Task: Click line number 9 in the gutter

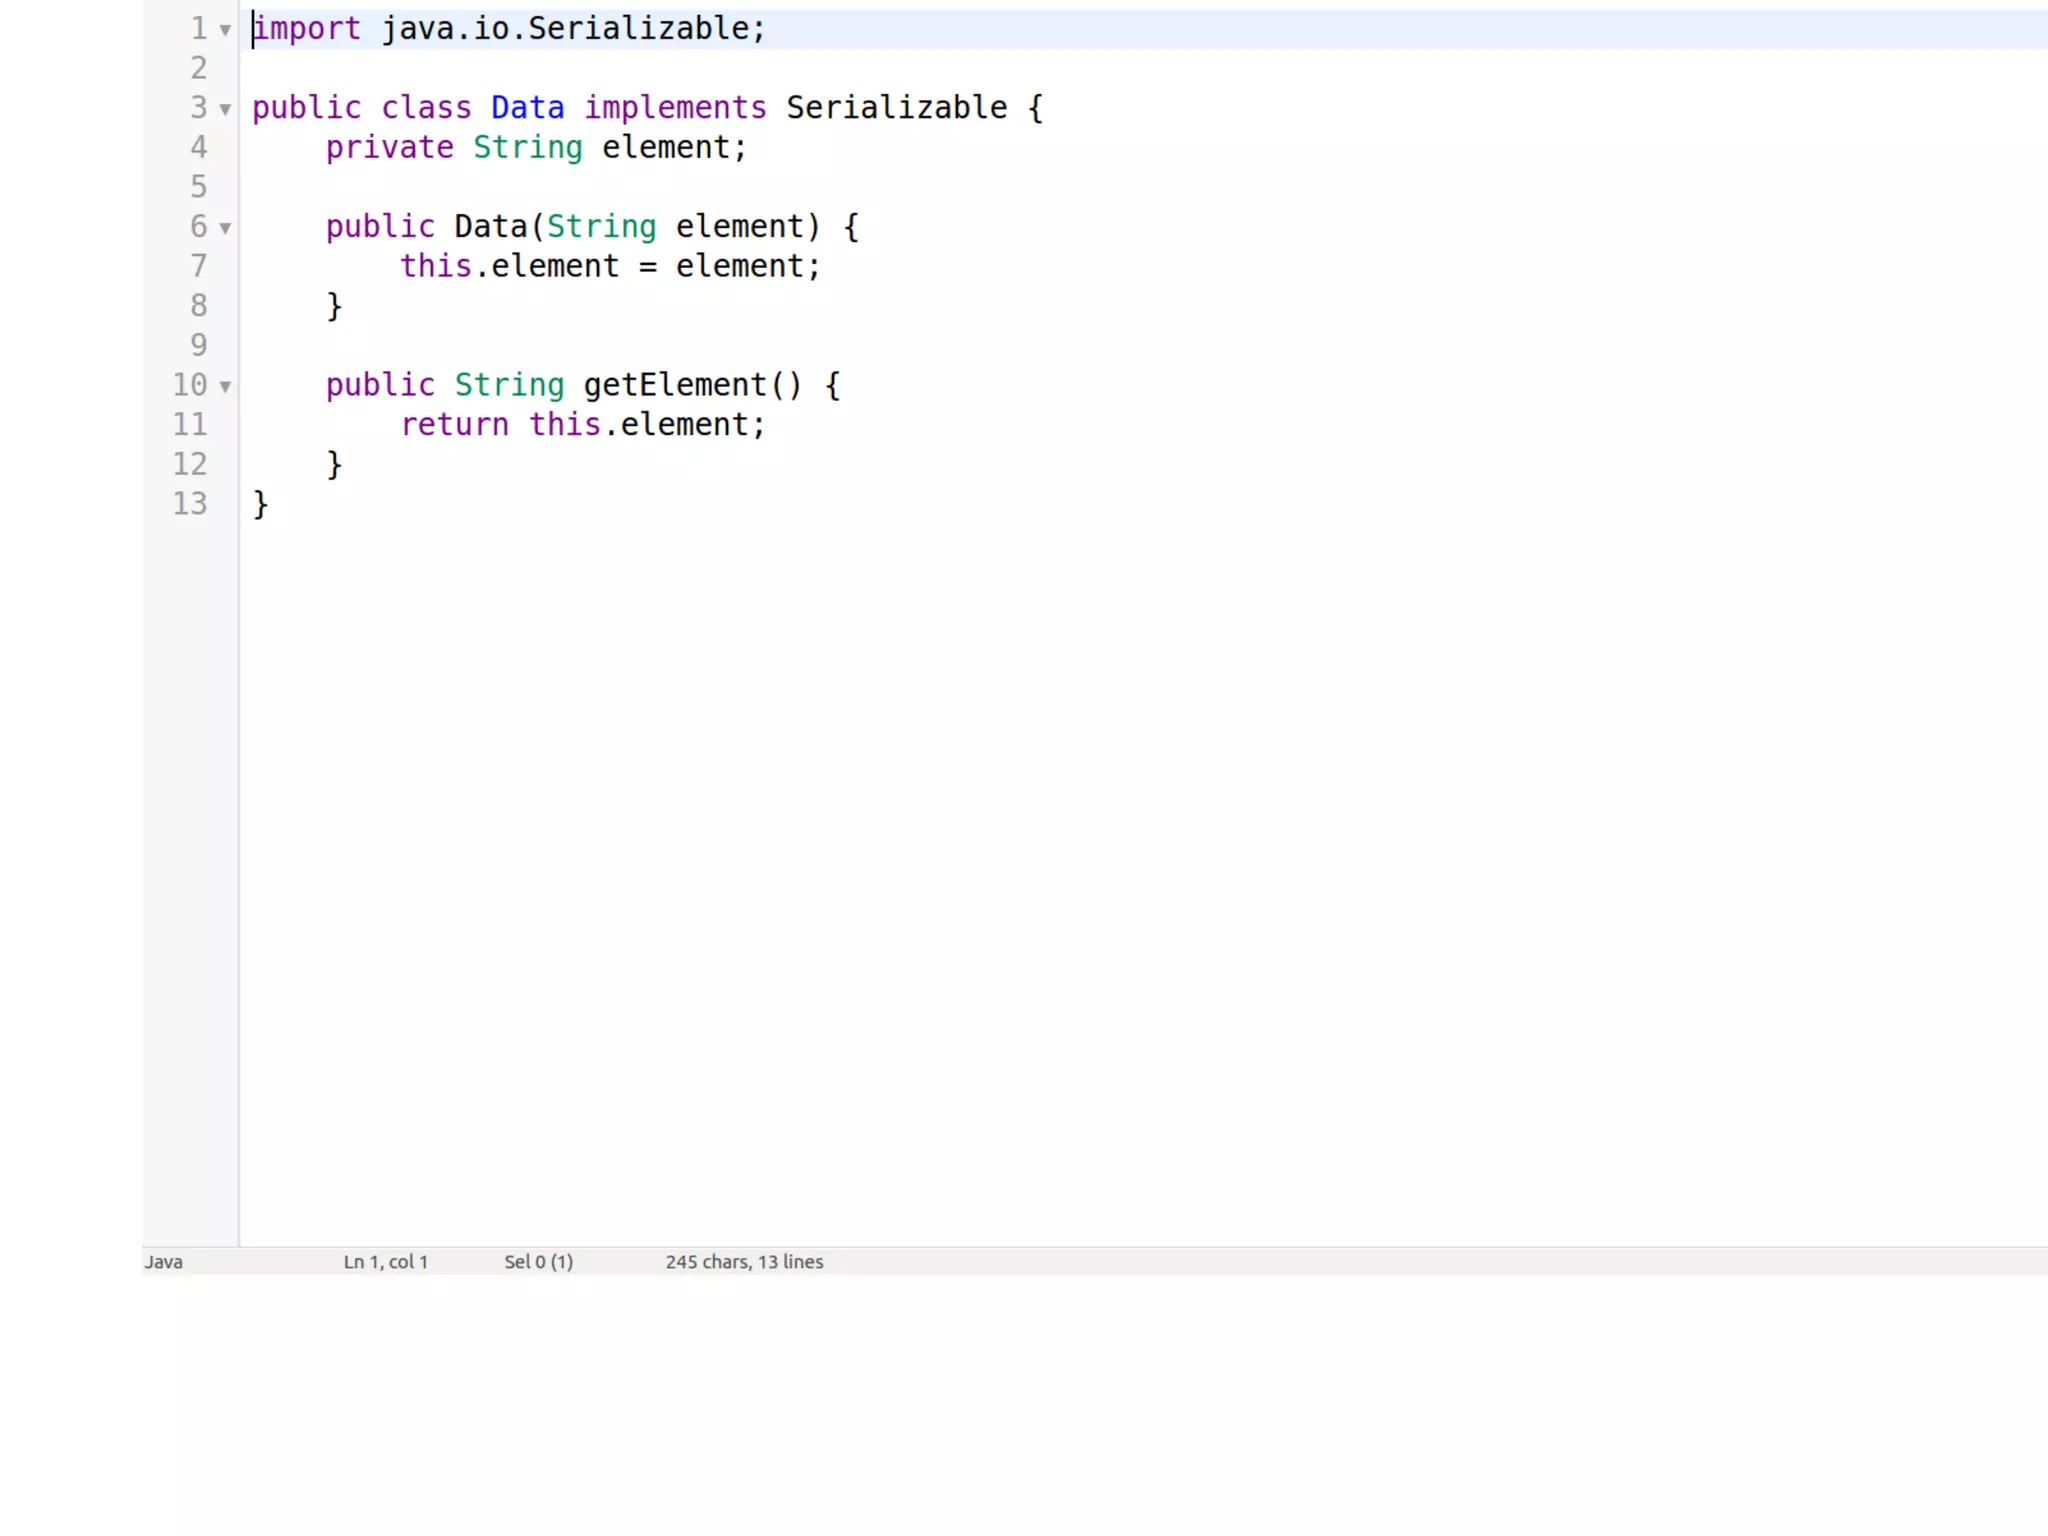Action: [198, 345]
